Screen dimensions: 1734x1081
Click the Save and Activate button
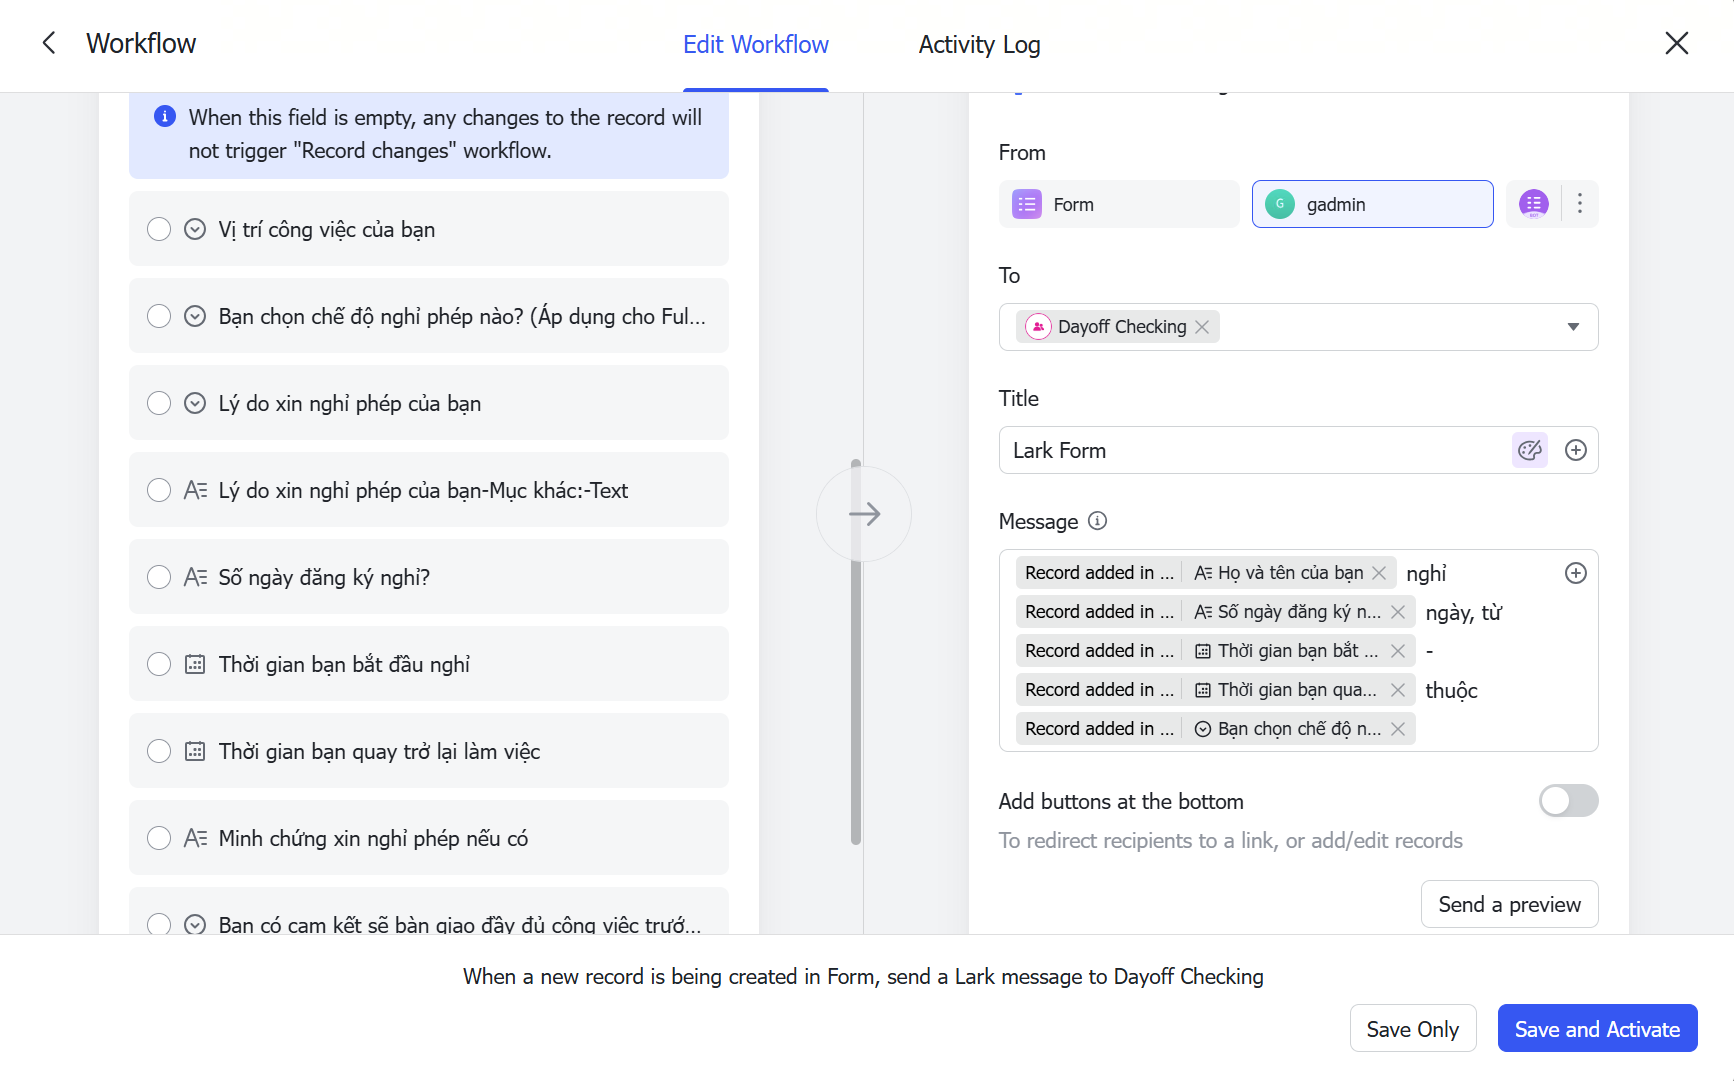pos(1596,1029)
